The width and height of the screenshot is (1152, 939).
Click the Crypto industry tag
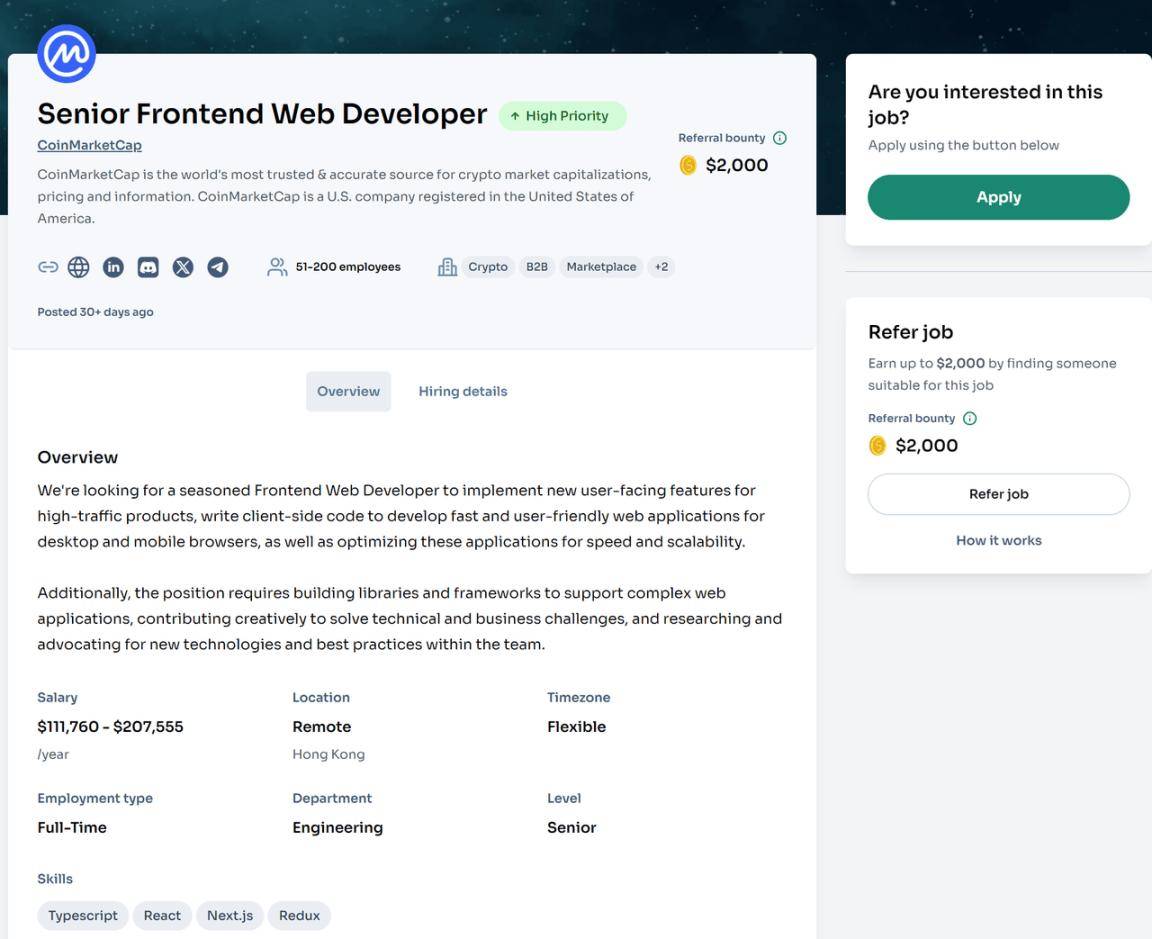(x=488, y=267)
